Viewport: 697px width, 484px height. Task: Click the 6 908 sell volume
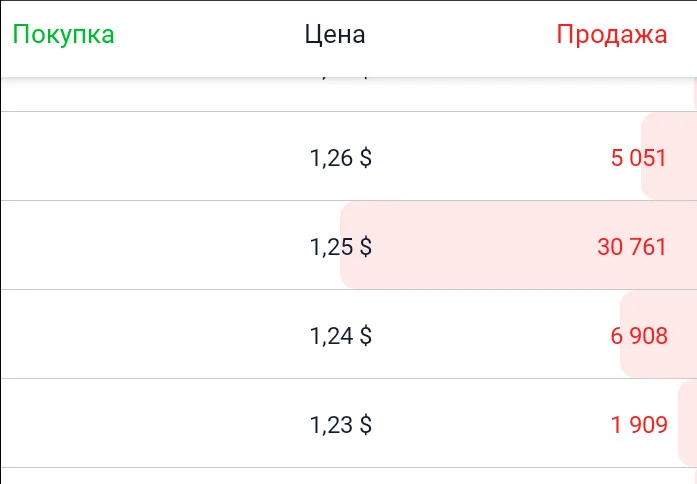pos(639,336)
